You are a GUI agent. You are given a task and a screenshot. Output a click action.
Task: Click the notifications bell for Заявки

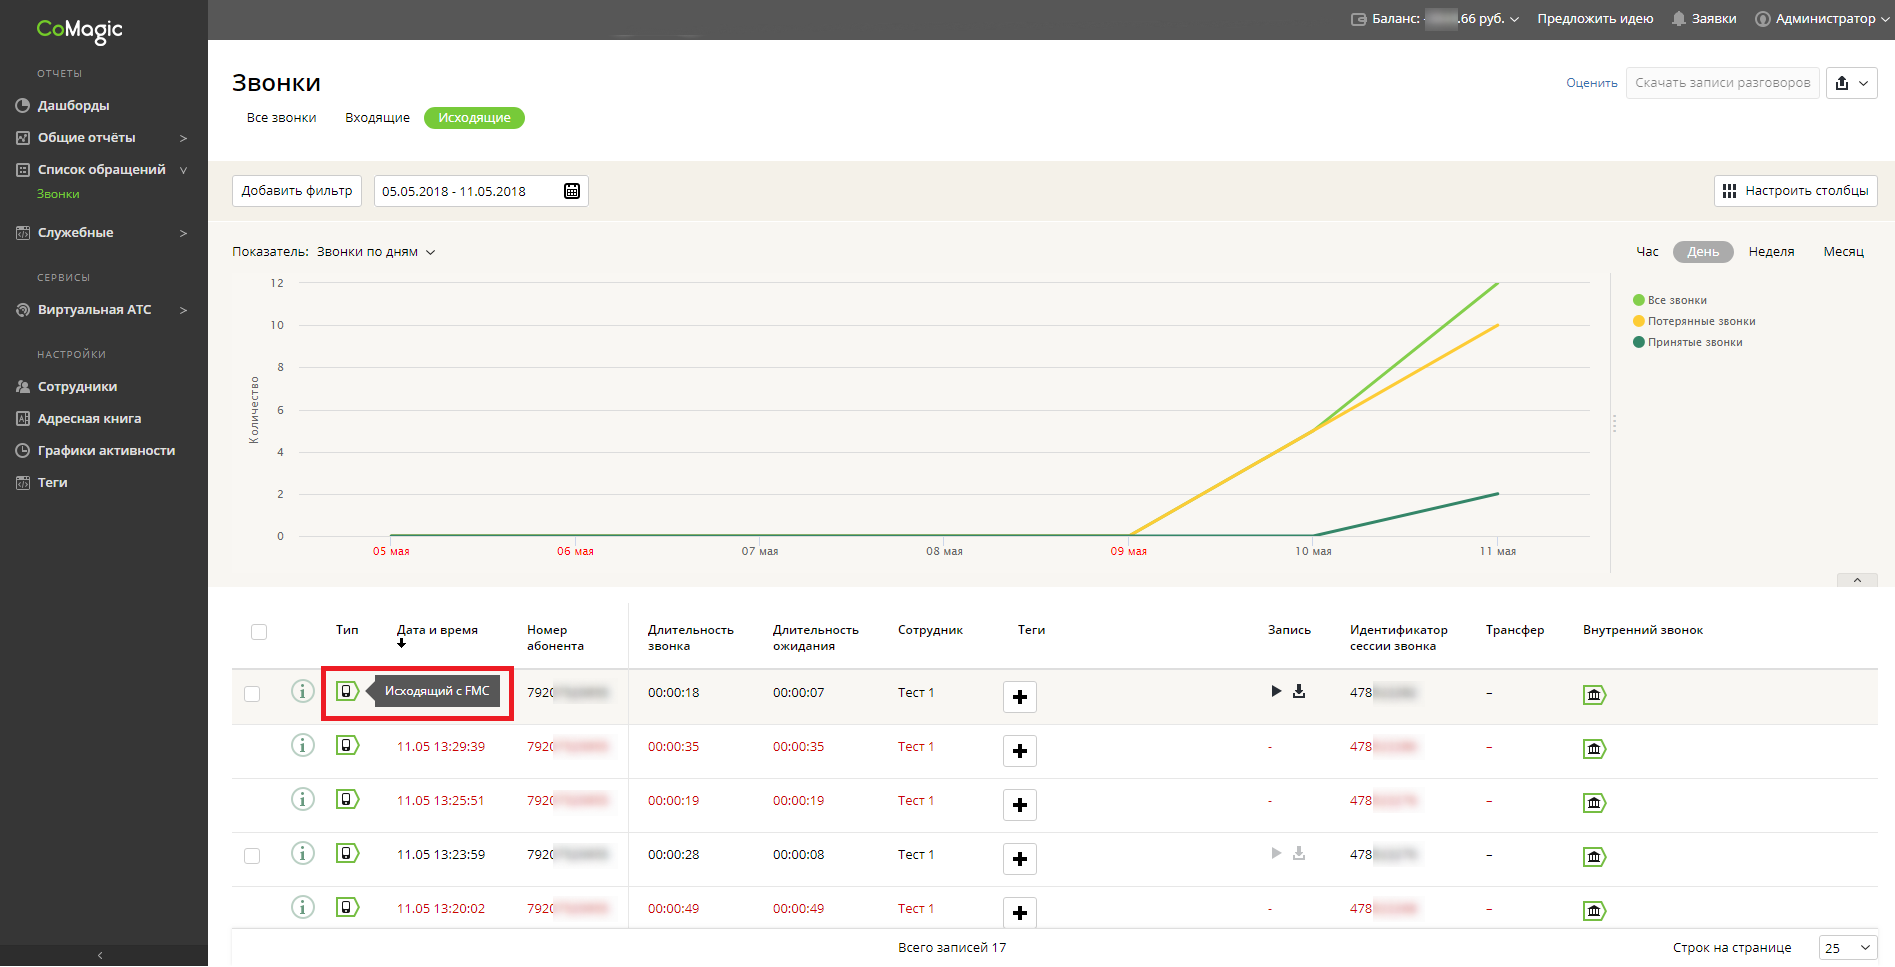coord(1679,19)
